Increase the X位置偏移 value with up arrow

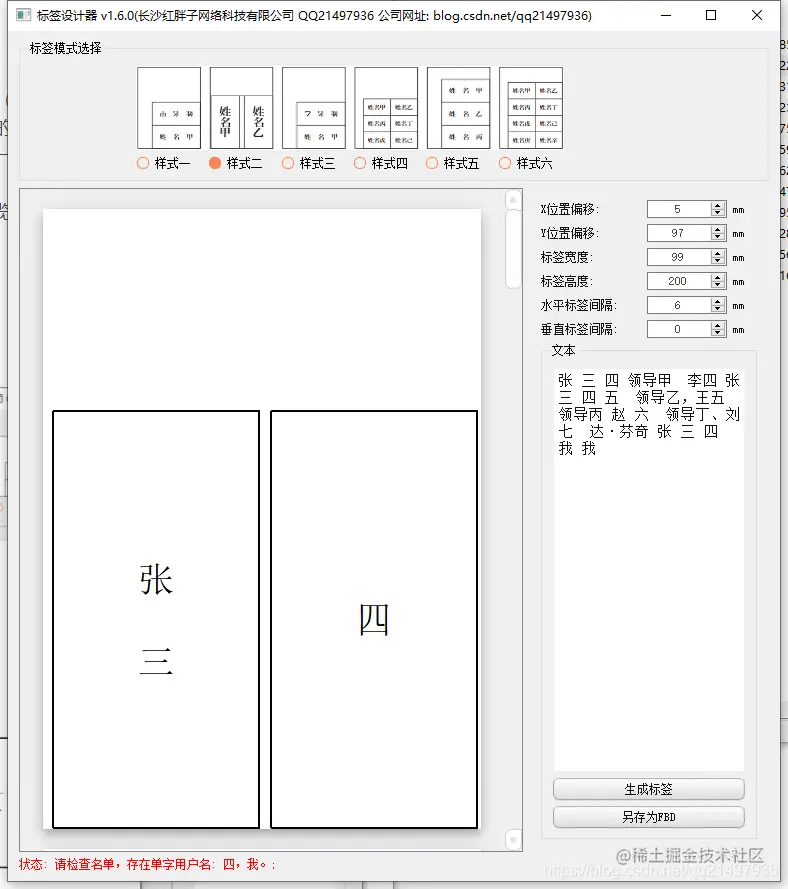(718, 205)
